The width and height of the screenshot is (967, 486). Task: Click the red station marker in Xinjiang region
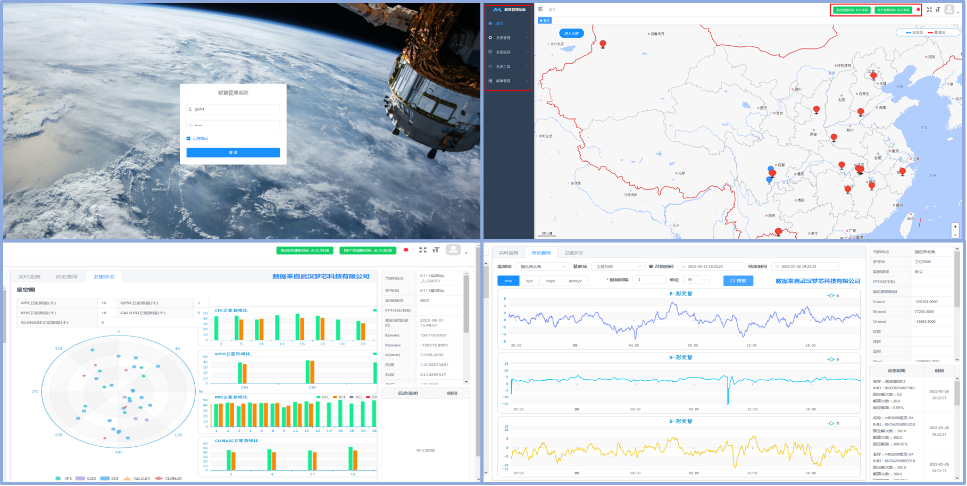(603, 44)
